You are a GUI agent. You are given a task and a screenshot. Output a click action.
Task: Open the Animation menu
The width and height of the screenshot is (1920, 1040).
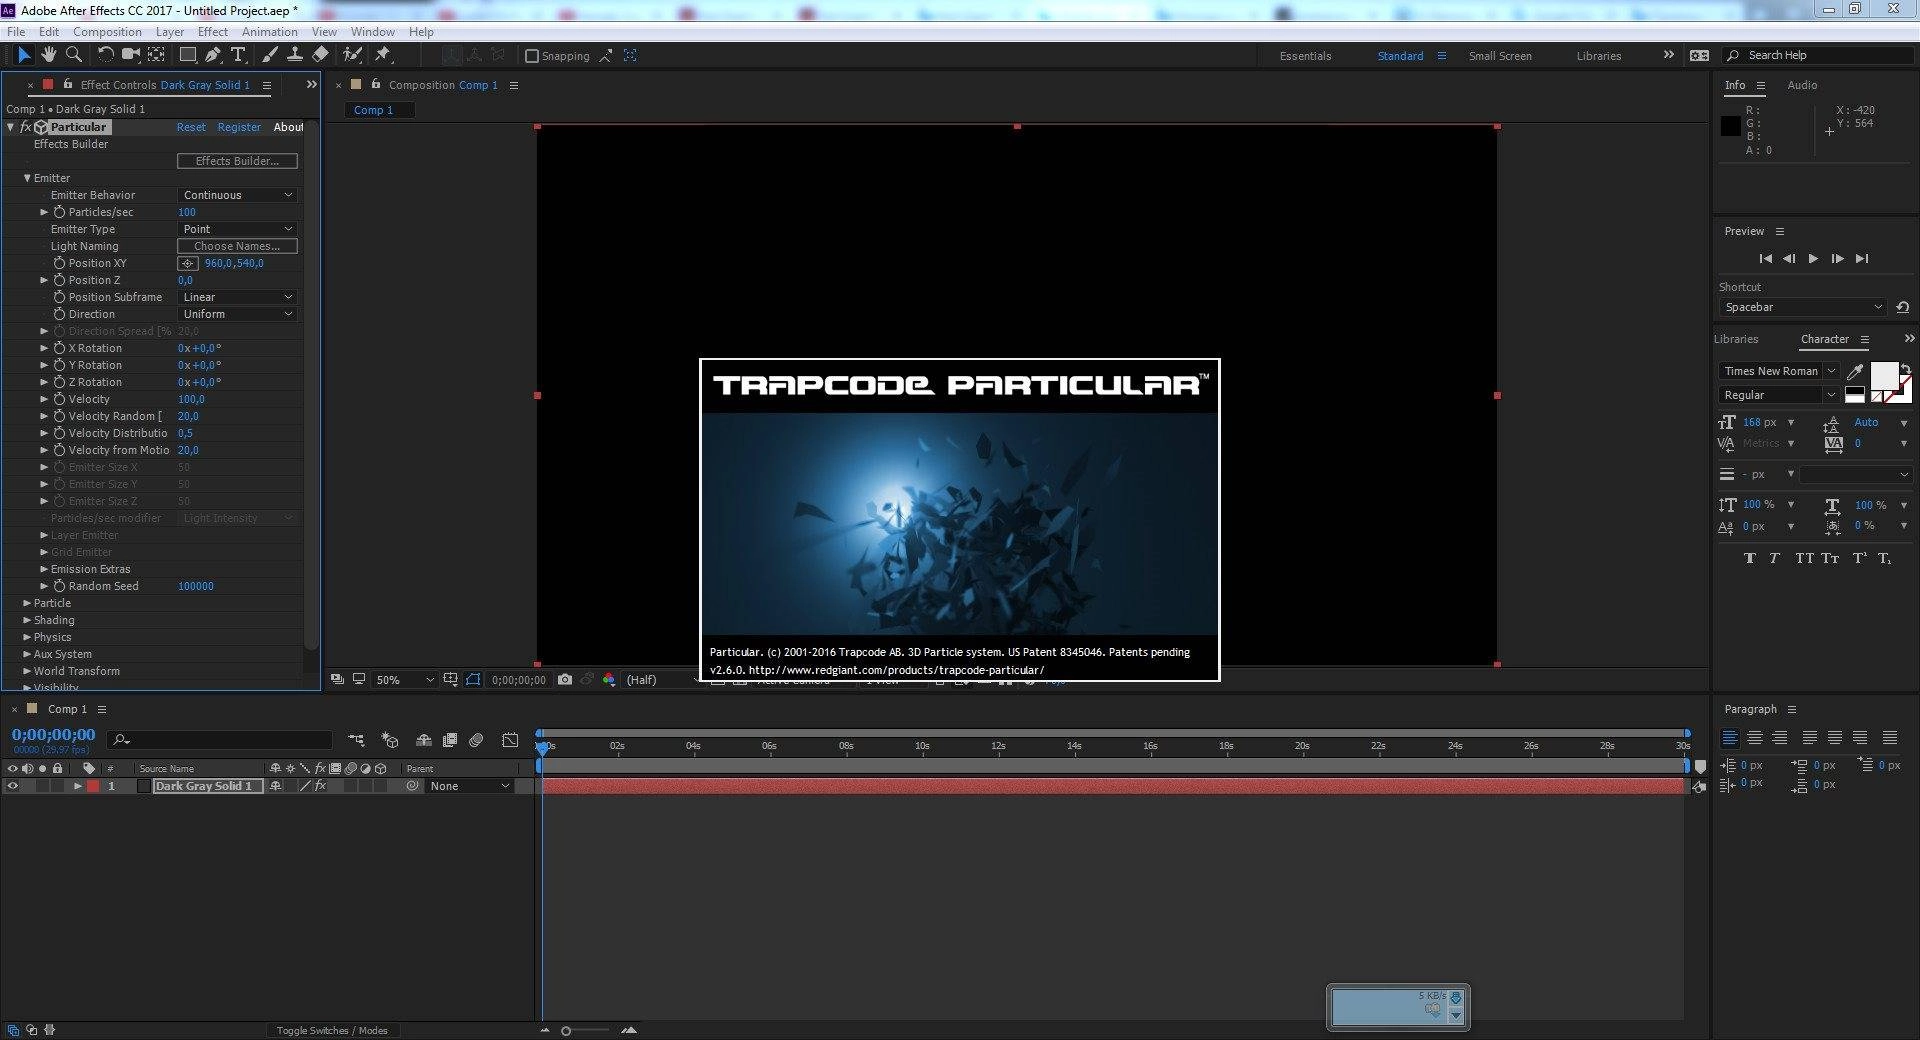pos(269,32)
